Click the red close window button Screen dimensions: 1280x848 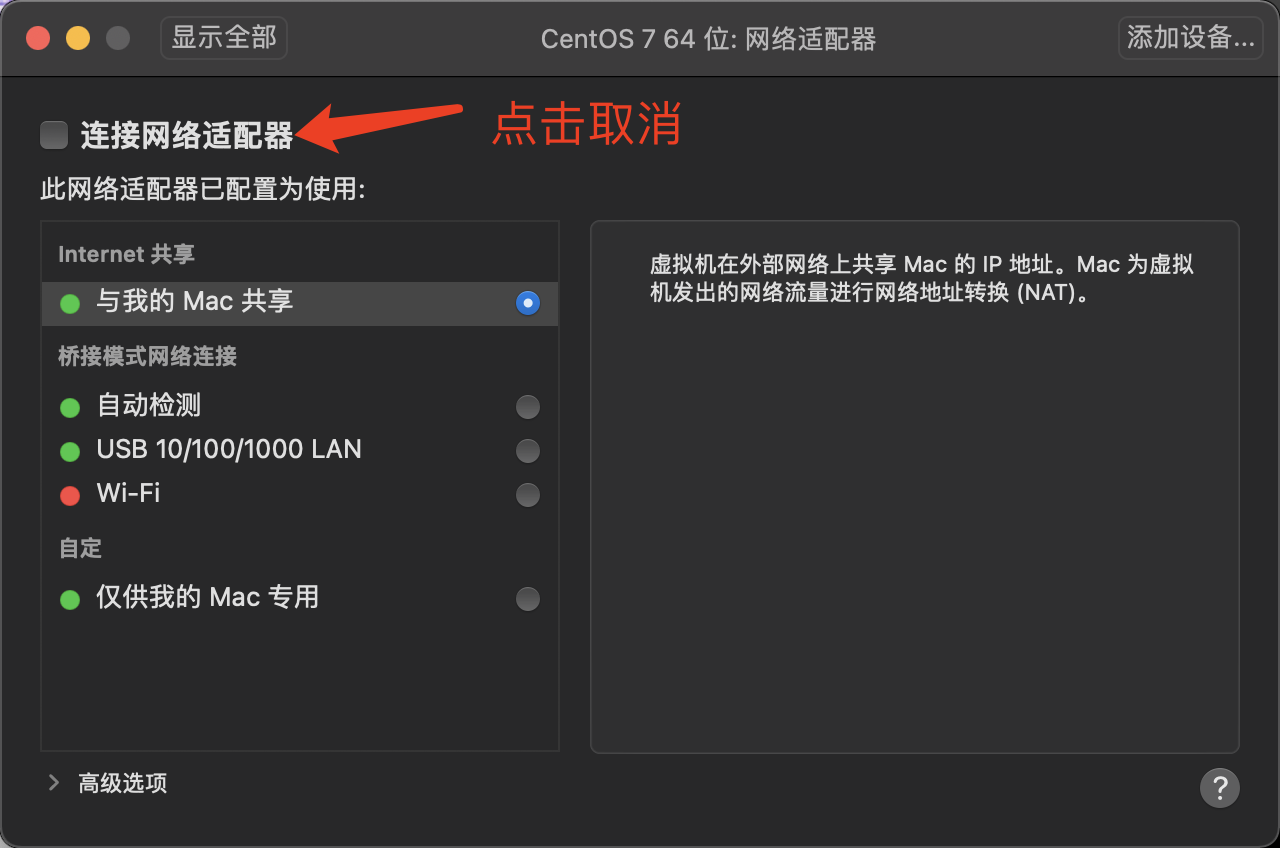tap(38, 39)
